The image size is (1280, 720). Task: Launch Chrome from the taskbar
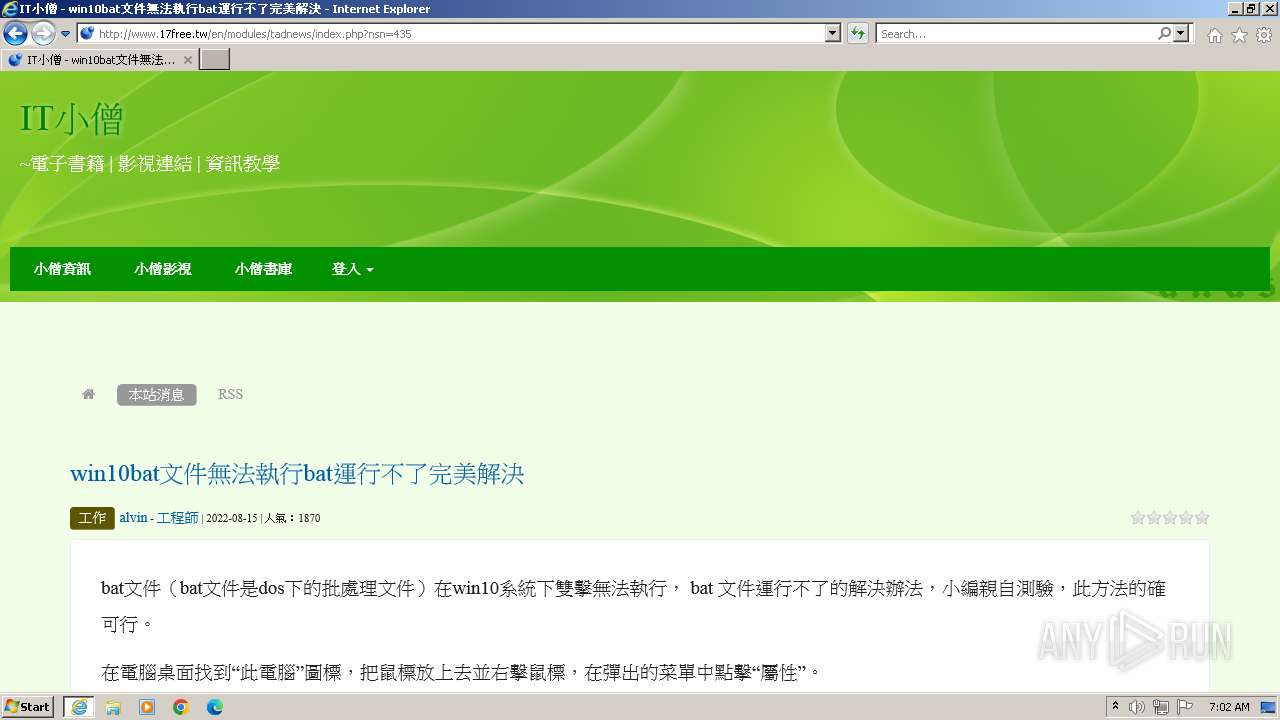coord(181,707)
